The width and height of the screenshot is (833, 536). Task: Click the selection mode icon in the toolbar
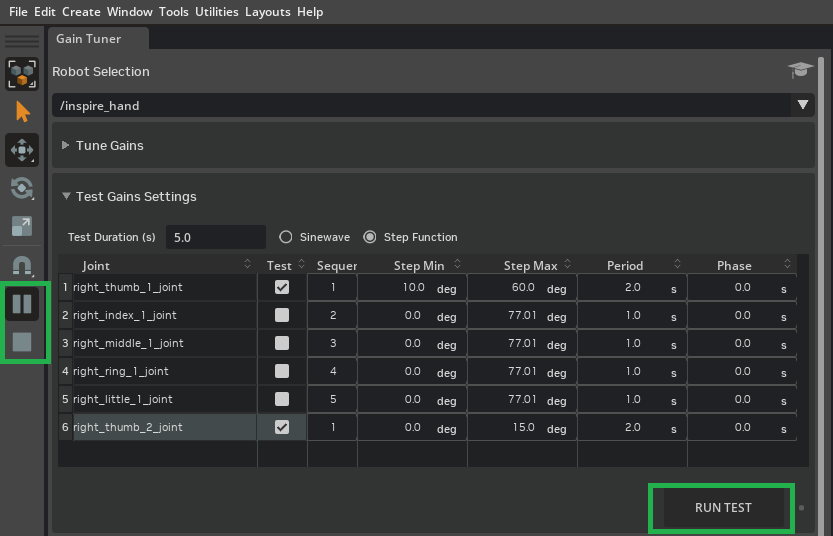22,74
